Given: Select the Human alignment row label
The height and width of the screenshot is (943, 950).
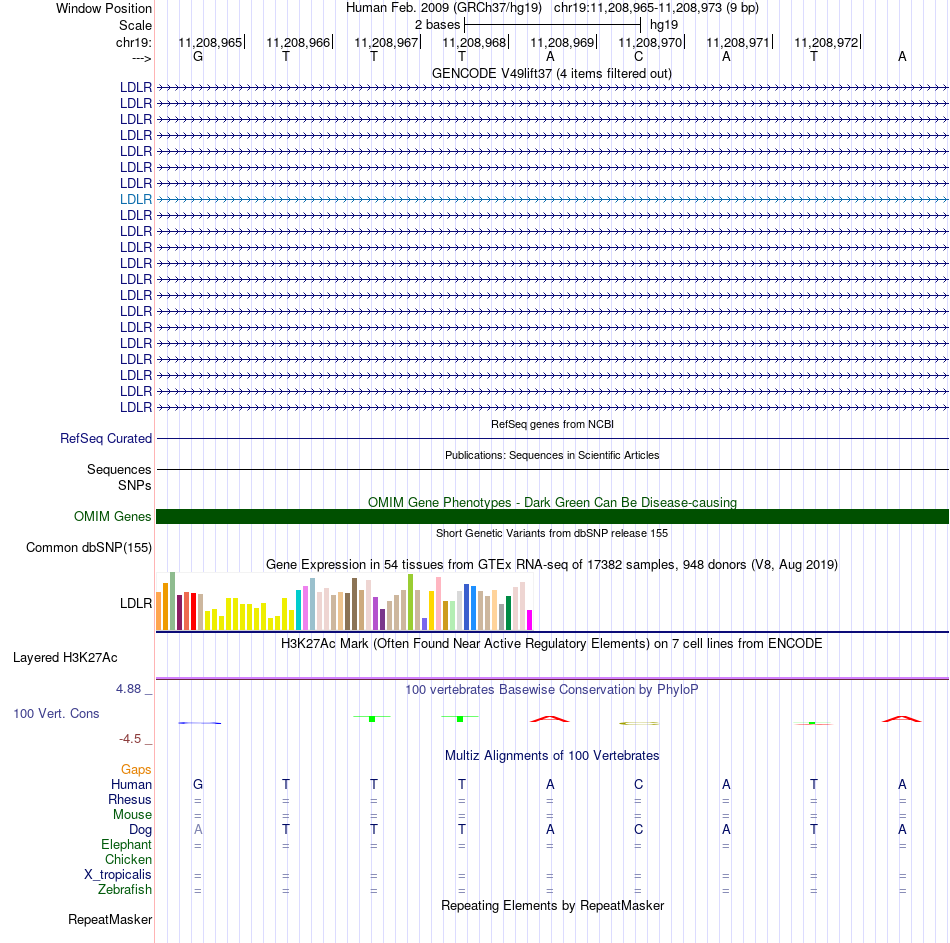Looking at the screenshot, I should 131,784.
